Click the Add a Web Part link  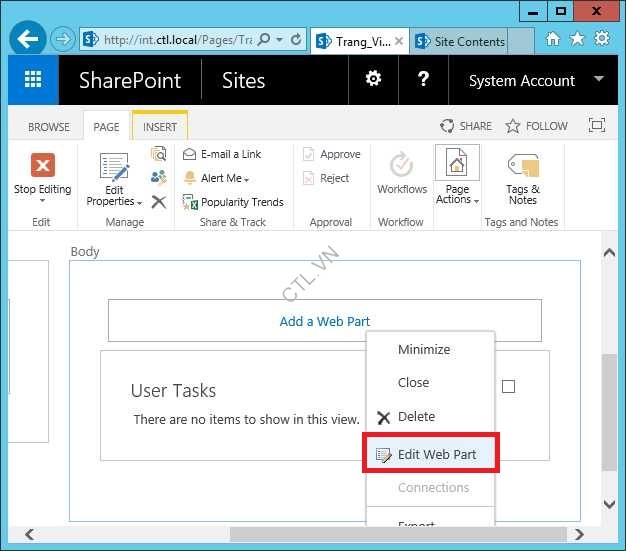click(x=324, y=321)
